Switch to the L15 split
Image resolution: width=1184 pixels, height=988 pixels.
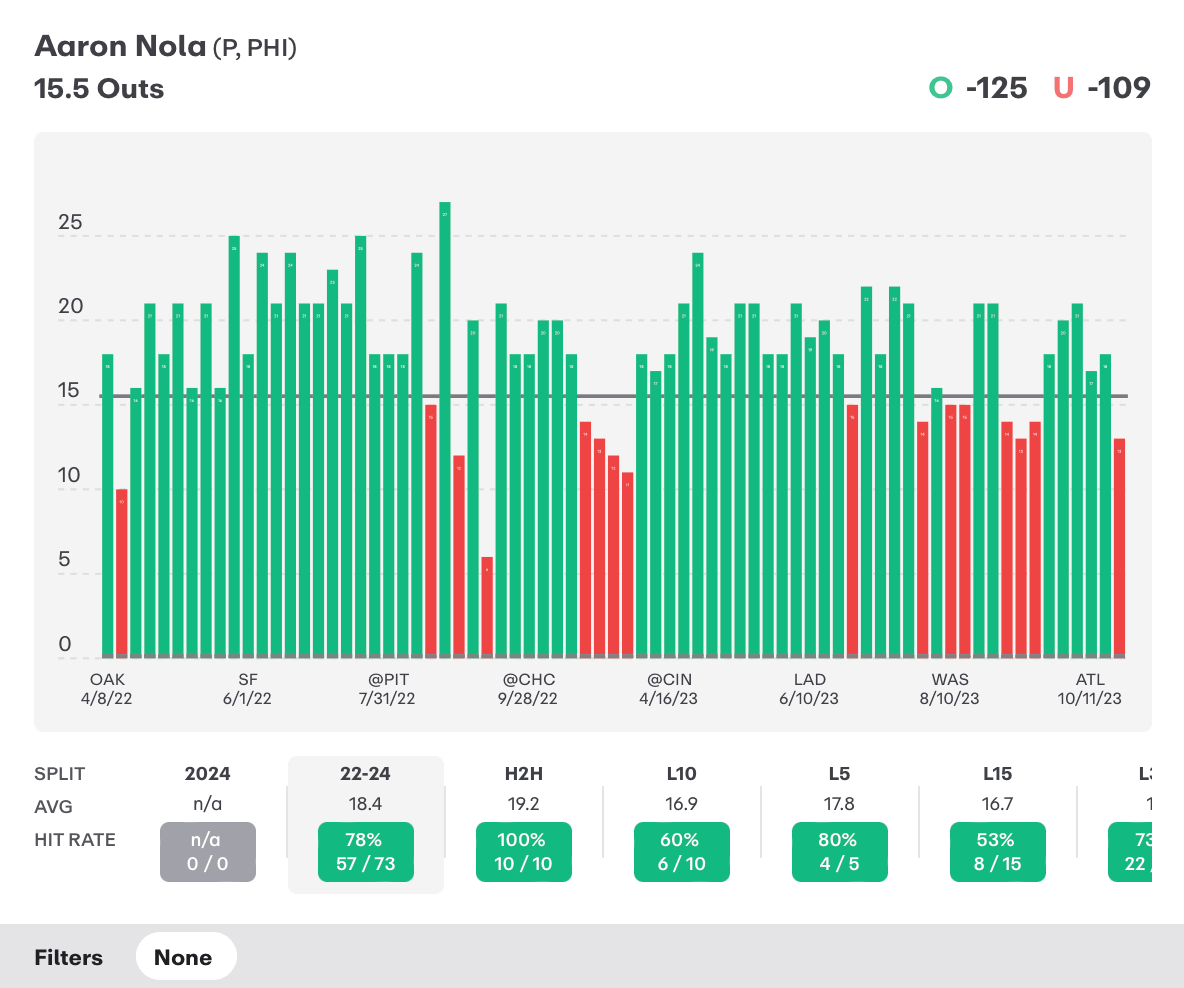[997, 773]
